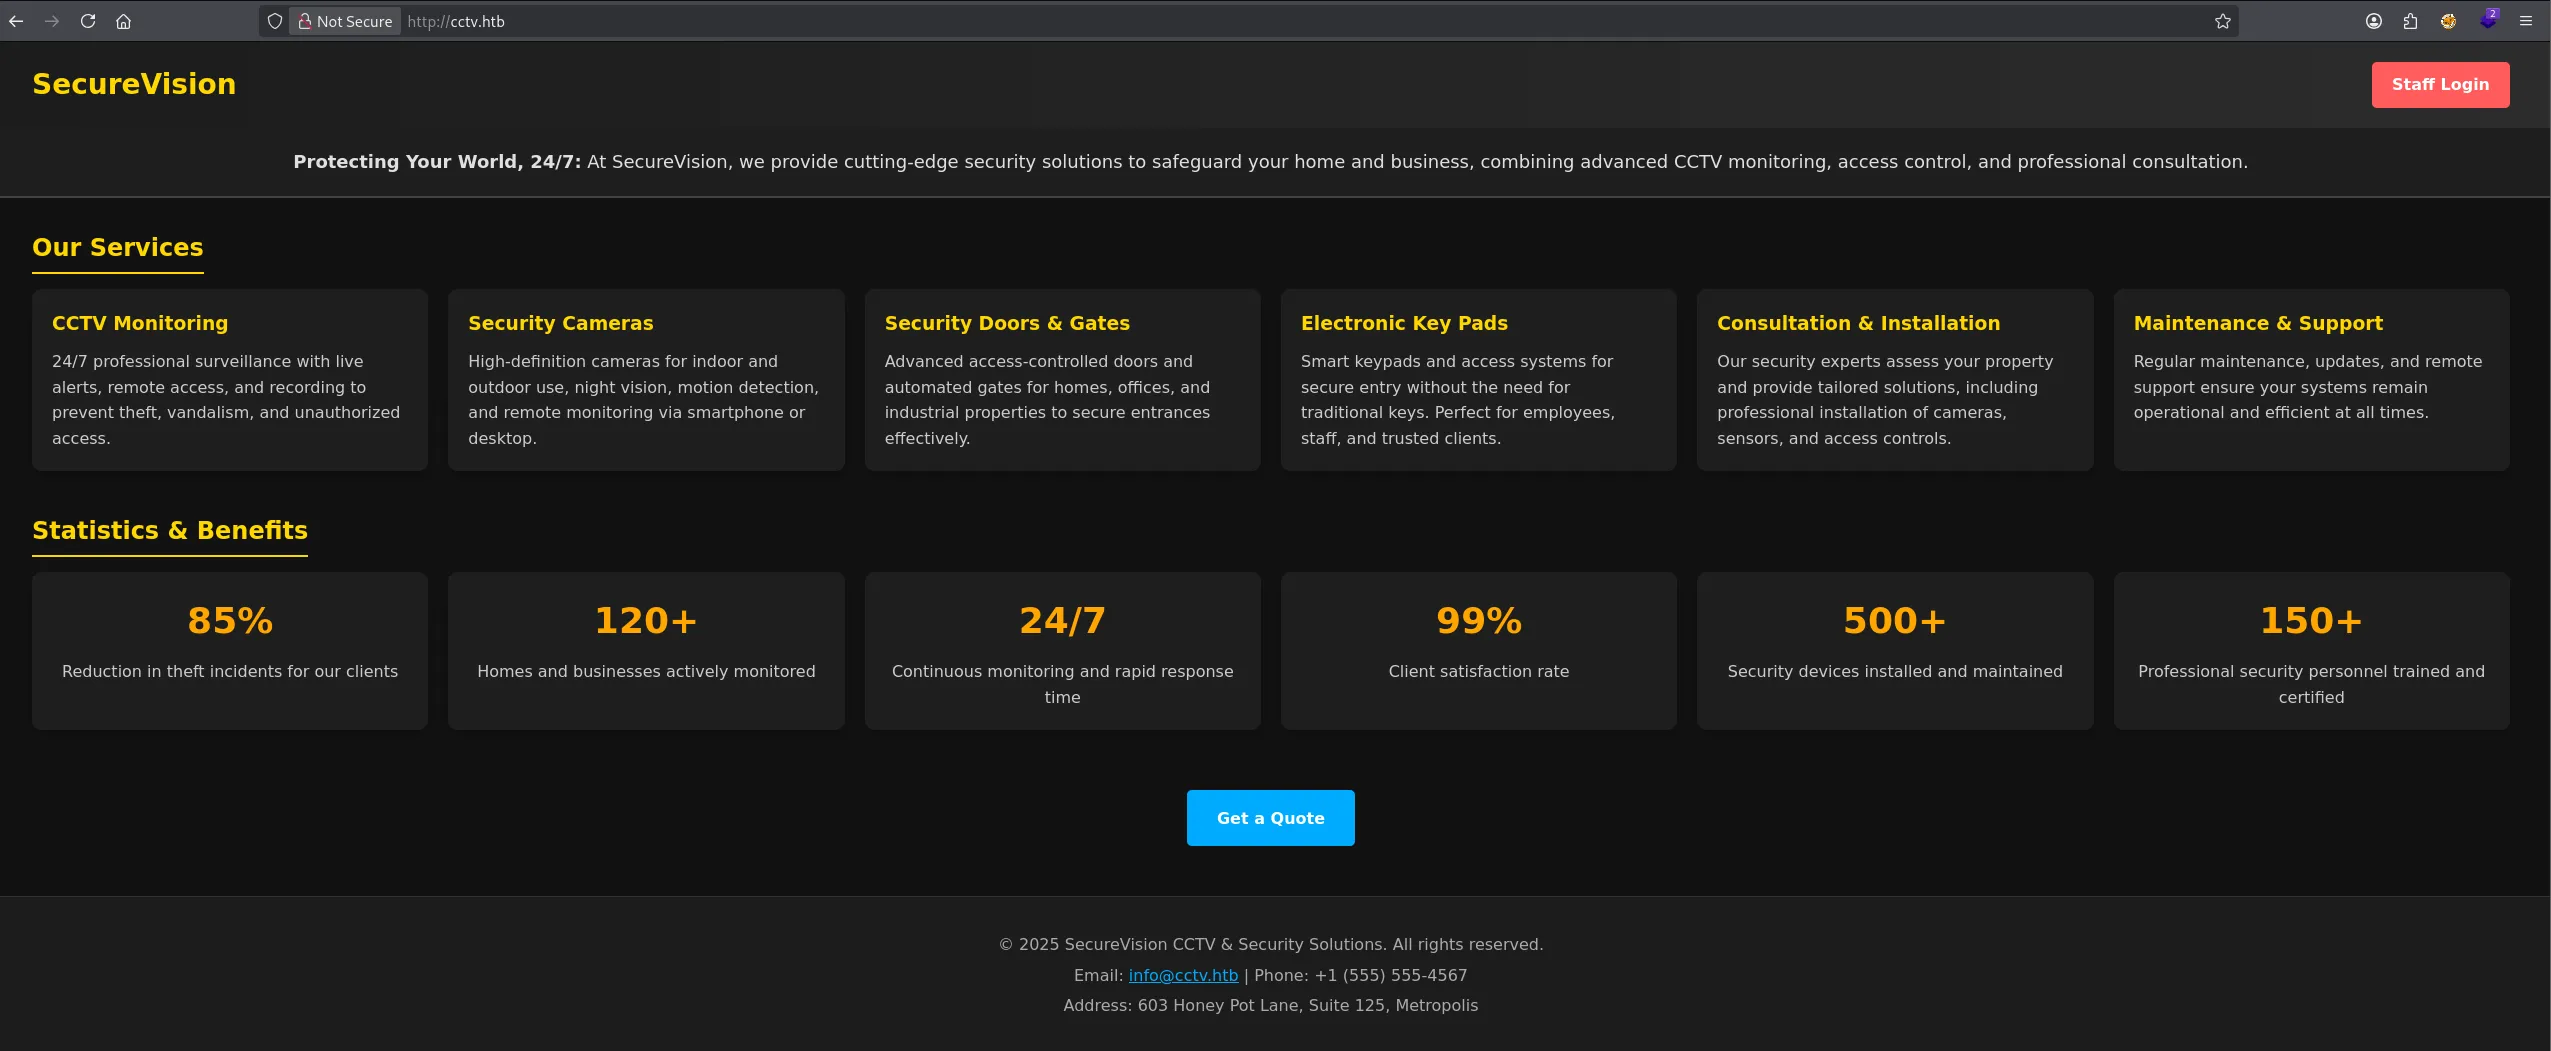Click the SecureVision site logo
The width and height of the screenshot is (2551, 1051).
click(x=134, y=84)
